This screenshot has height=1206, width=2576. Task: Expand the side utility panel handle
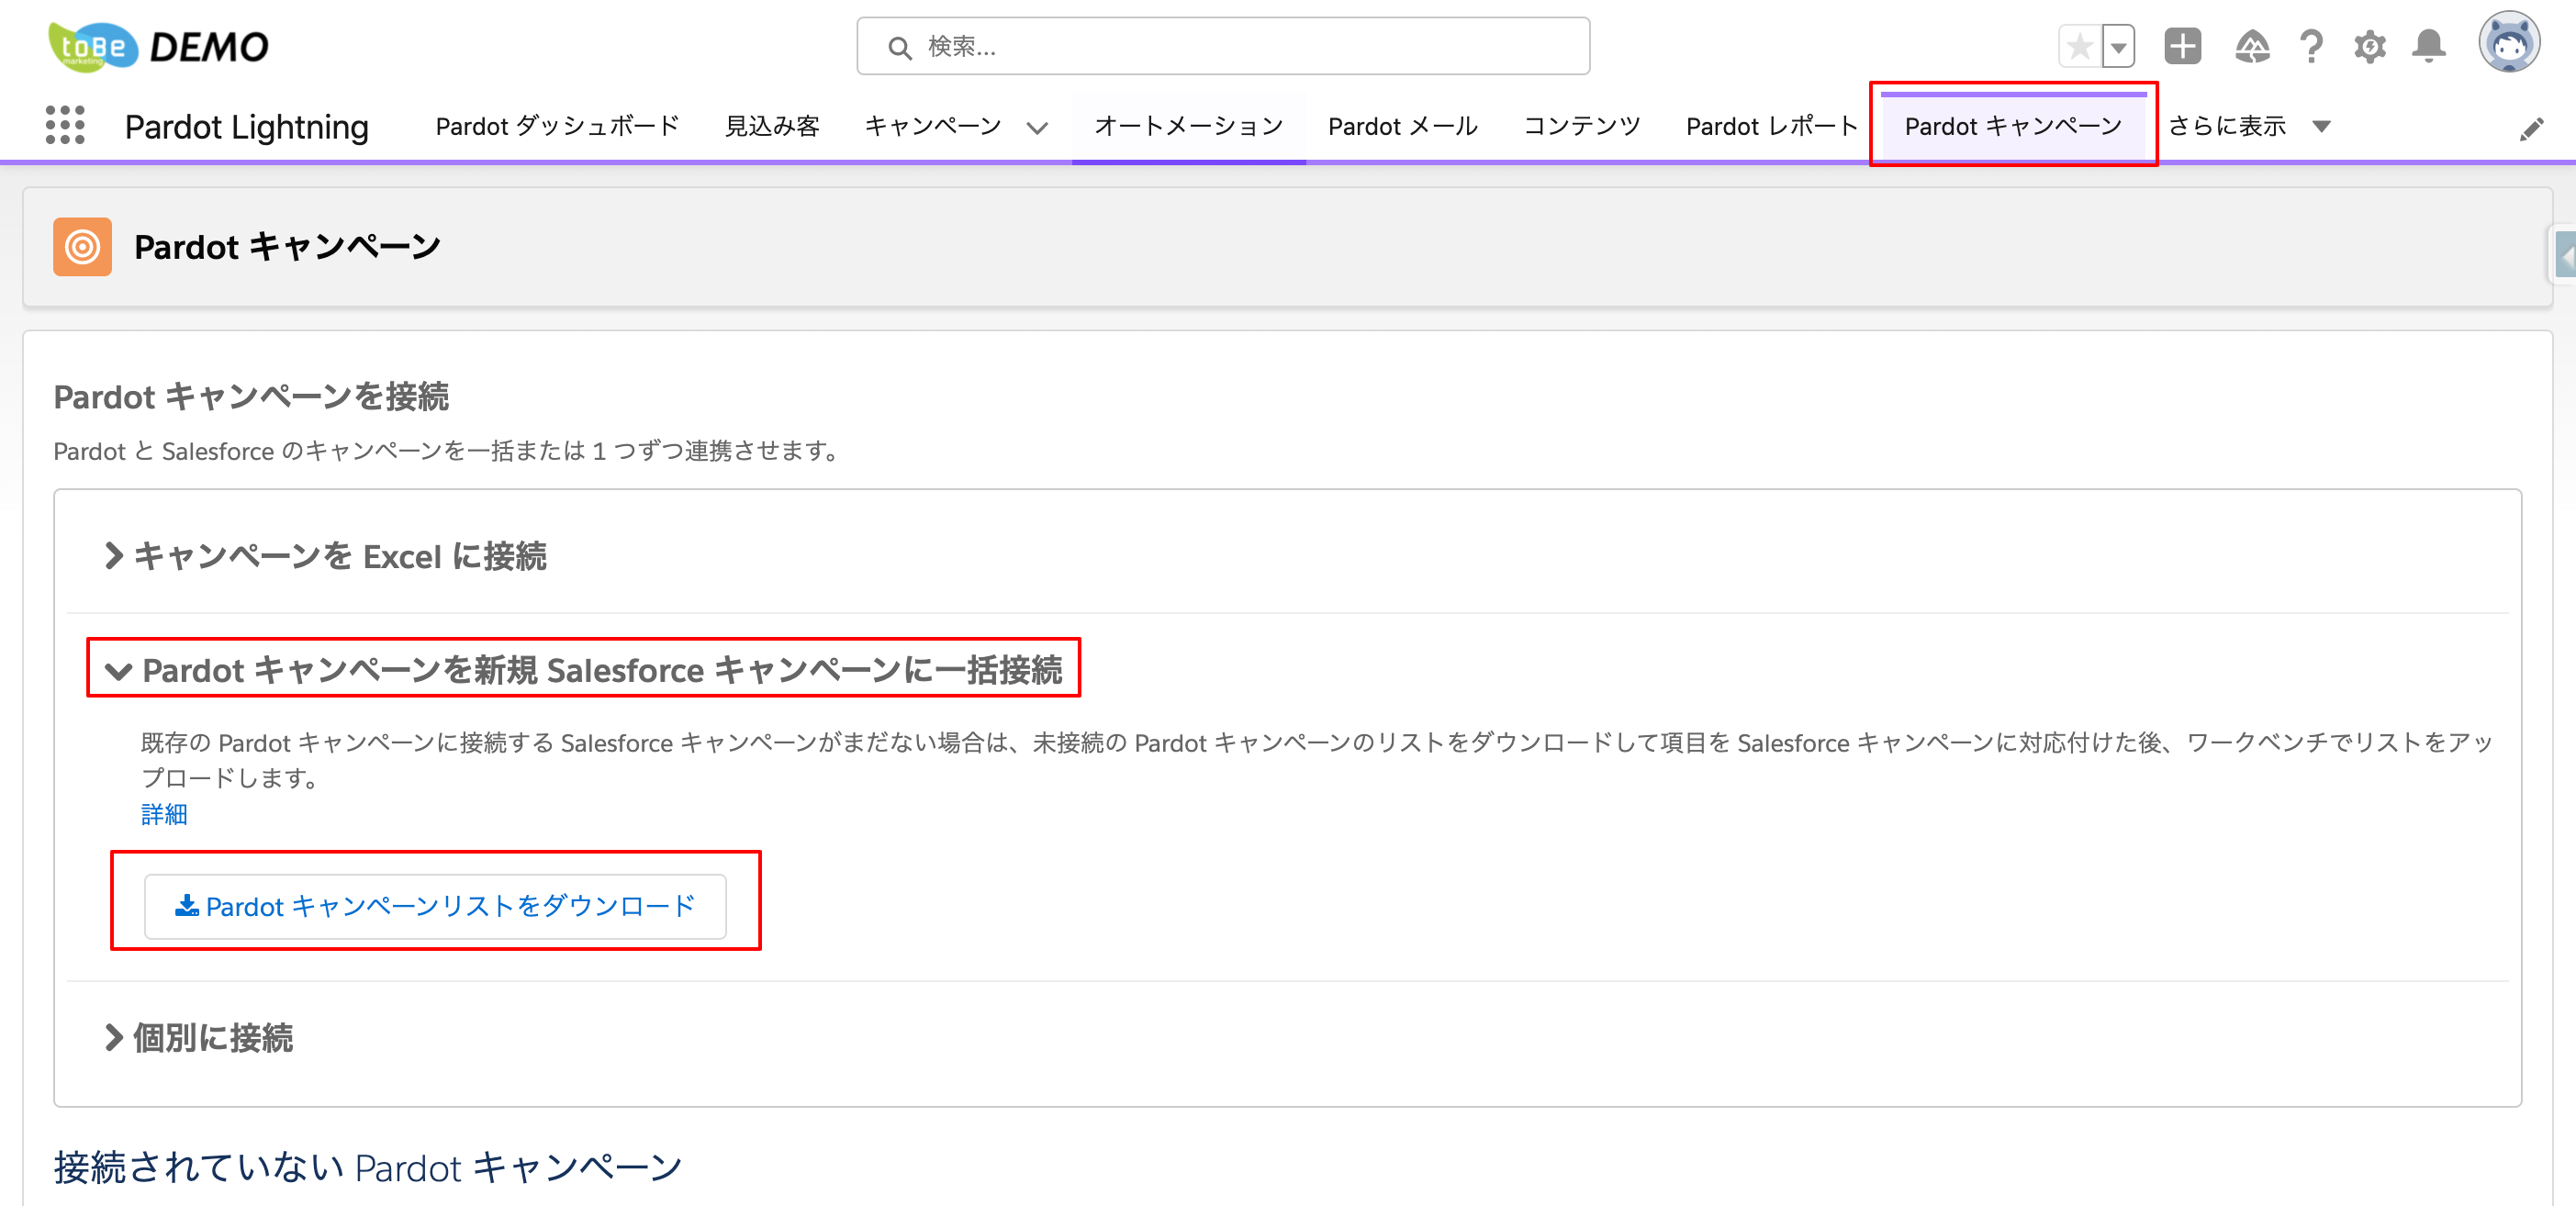pyautogui.click(x=2564, y=255)
